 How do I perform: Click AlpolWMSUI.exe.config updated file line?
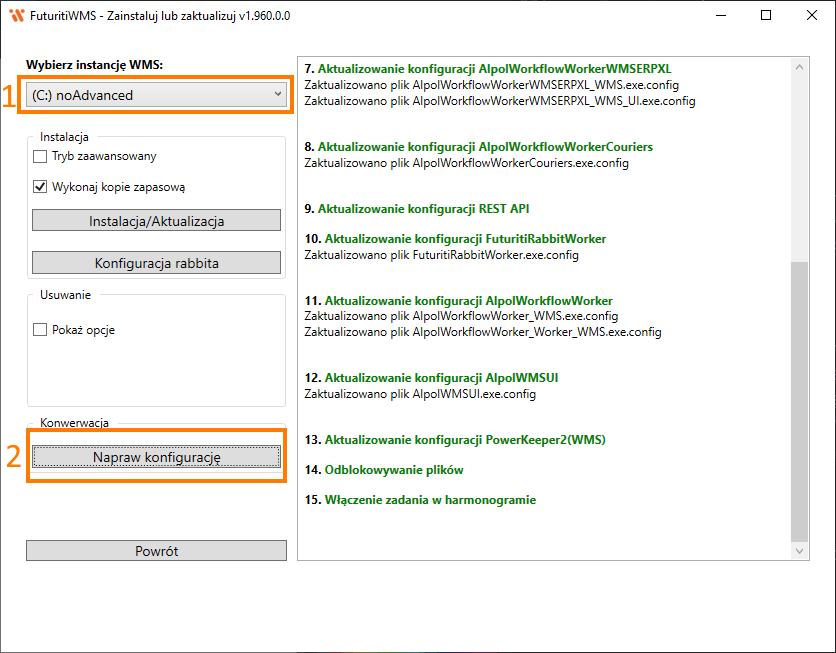[420, 394]
